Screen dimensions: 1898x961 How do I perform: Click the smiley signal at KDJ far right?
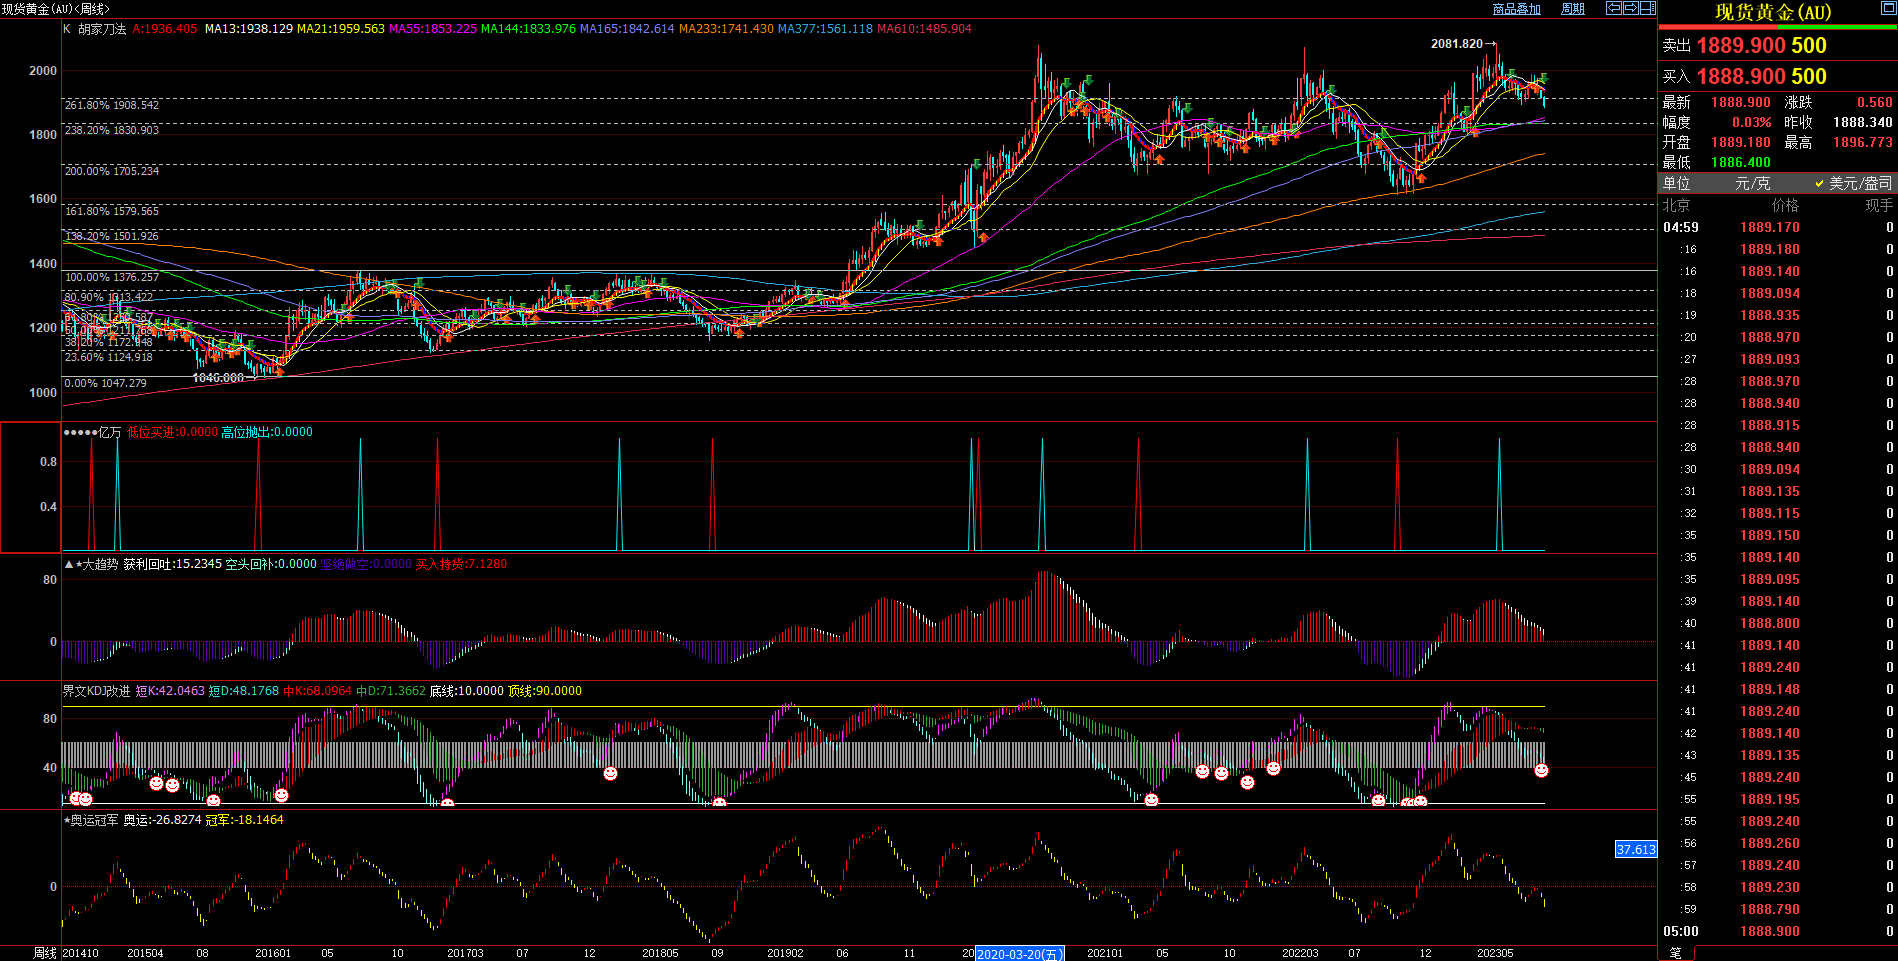1541,770
